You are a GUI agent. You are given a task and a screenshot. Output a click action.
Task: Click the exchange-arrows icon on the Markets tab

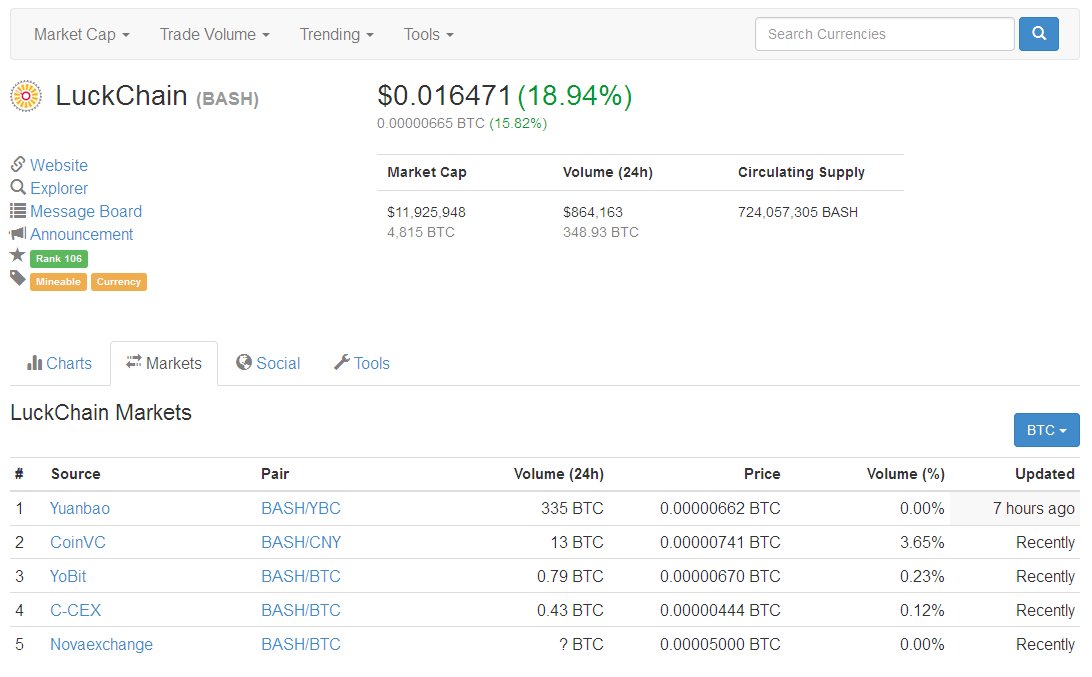coord(132,363)
